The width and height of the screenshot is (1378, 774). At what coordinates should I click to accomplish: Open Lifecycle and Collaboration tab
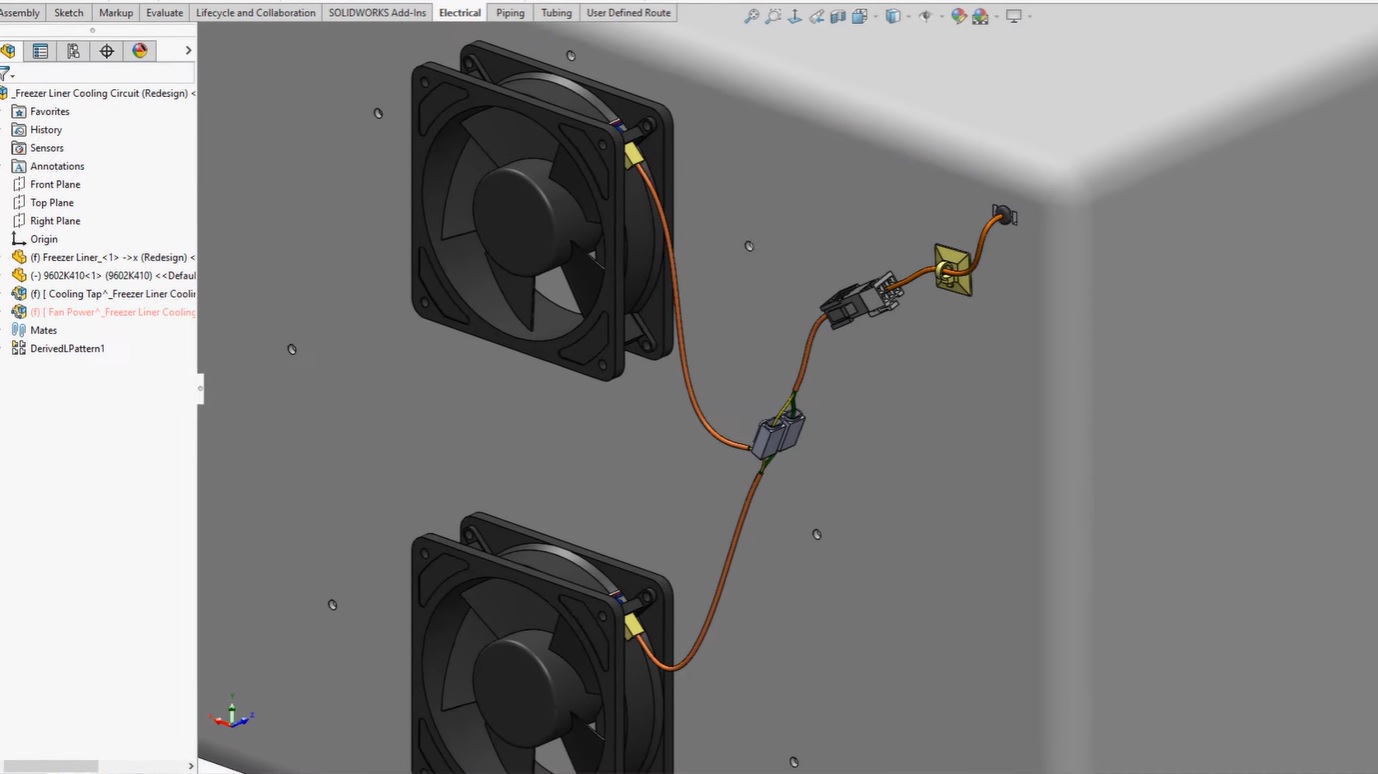click(256, 13)
